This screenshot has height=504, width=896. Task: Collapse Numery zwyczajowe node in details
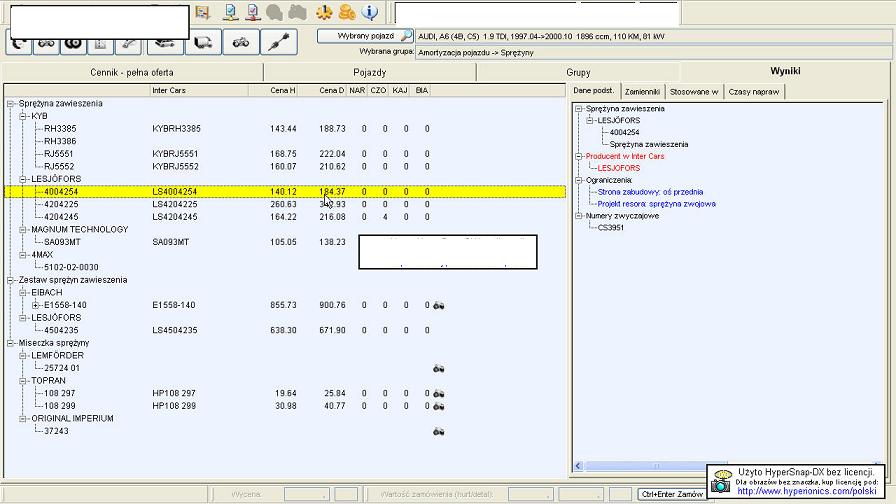[578, 216]
